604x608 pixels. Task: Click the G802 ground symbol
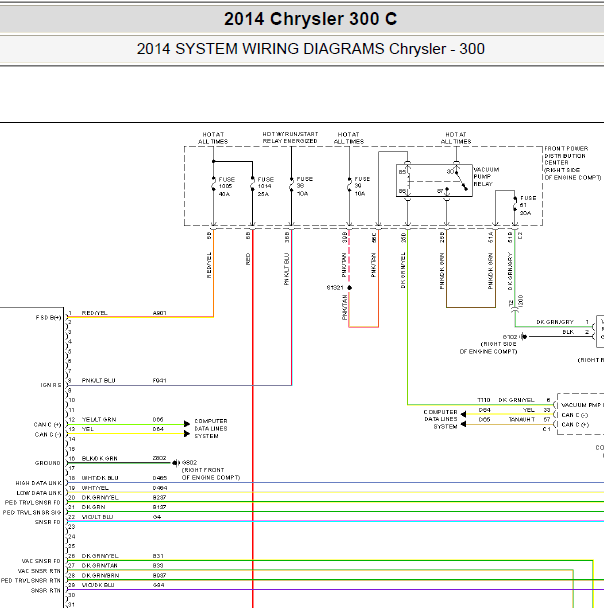coord(176,463)
